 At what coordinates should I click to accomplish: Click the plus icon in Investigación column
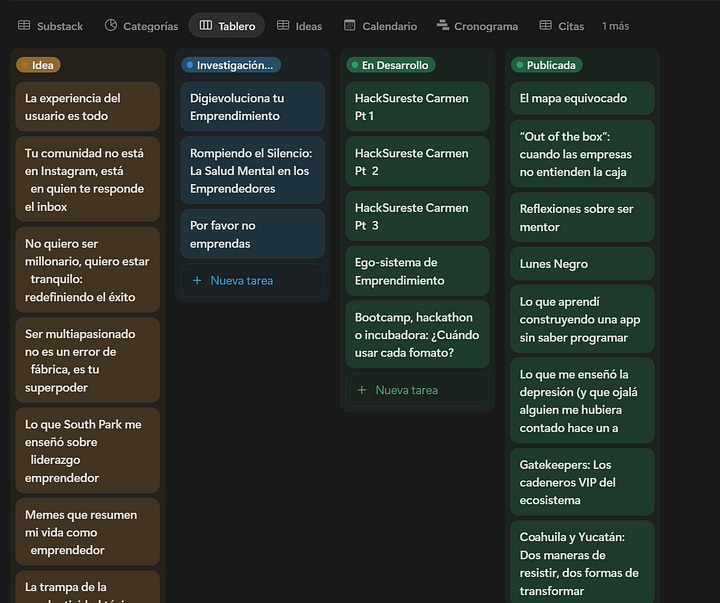click(197, 280)
